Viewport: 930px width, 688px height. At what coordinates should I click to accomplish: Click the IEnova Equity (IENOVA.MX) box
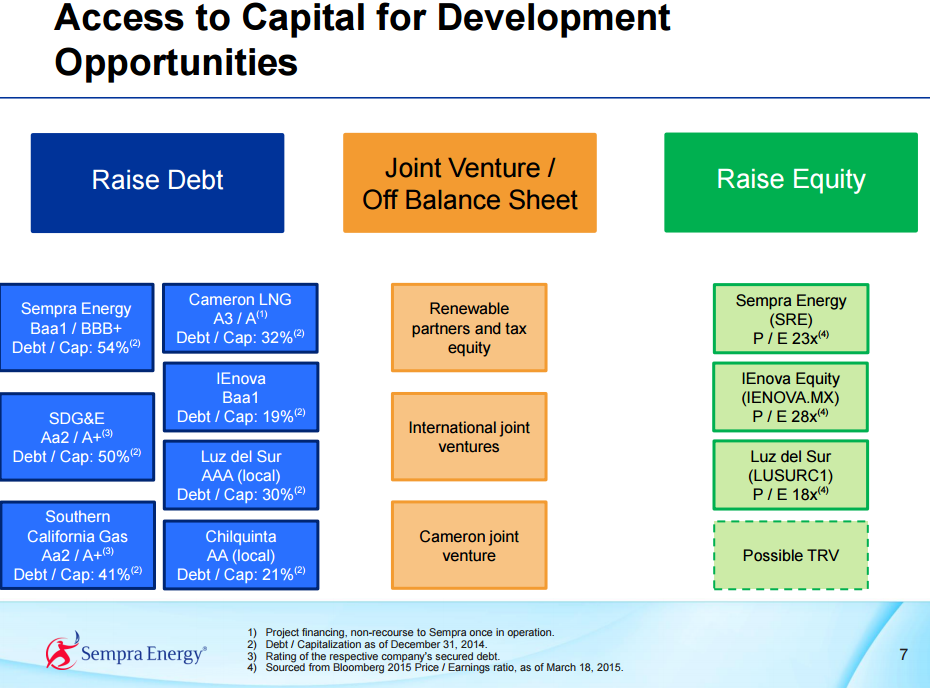[791, 397]
